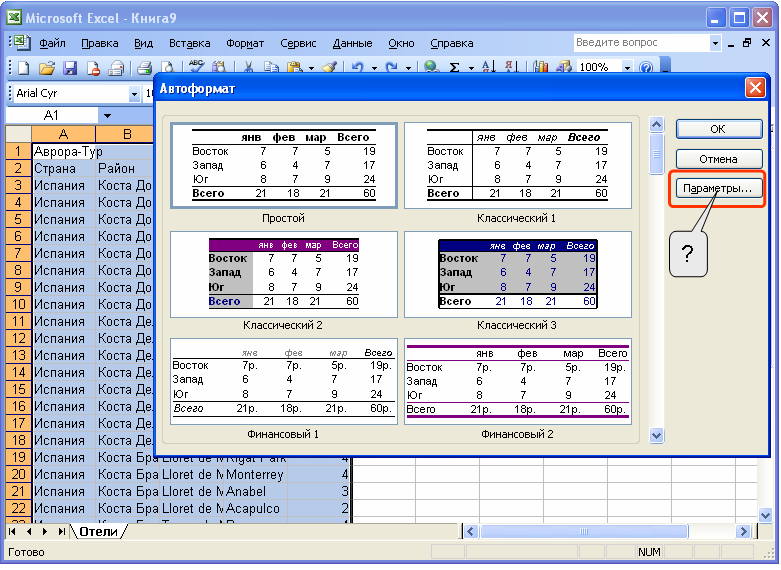This screenshot has width=781, height=570.
Task: Select the Классический 3 format preview
Action: tap(518, 274)
